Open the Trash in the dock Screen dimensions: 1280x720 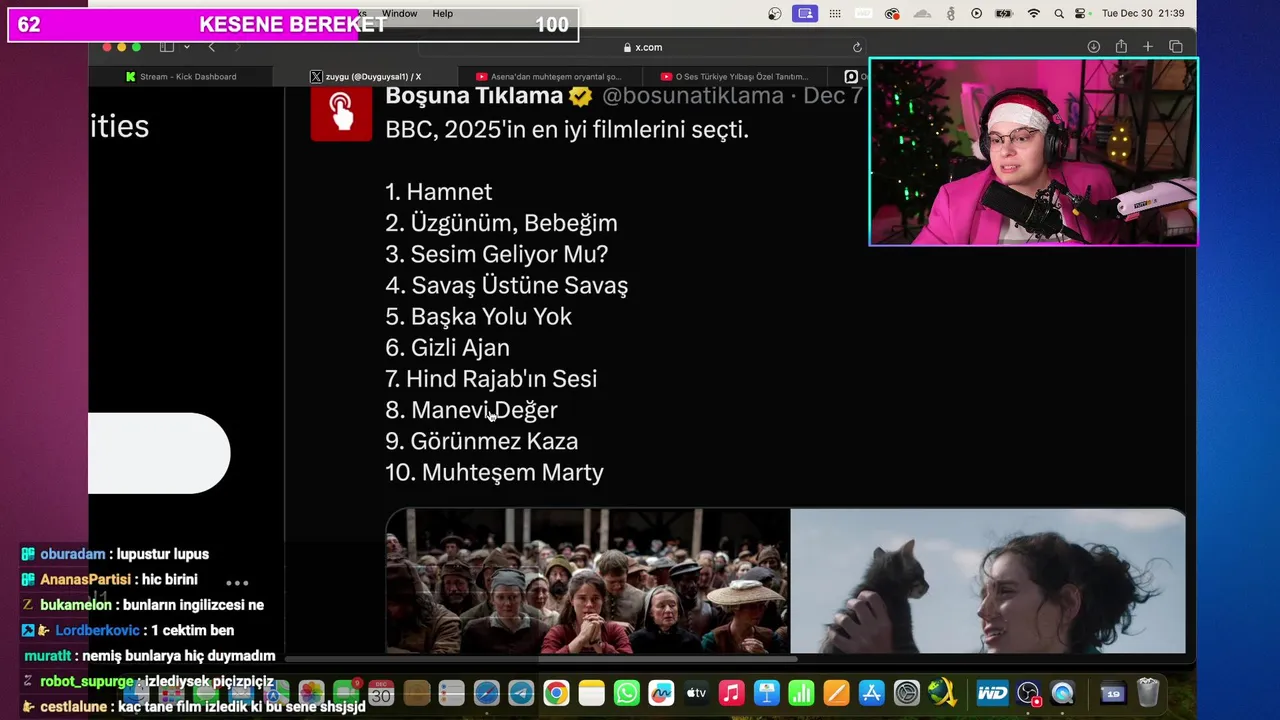click(1148, 692)
